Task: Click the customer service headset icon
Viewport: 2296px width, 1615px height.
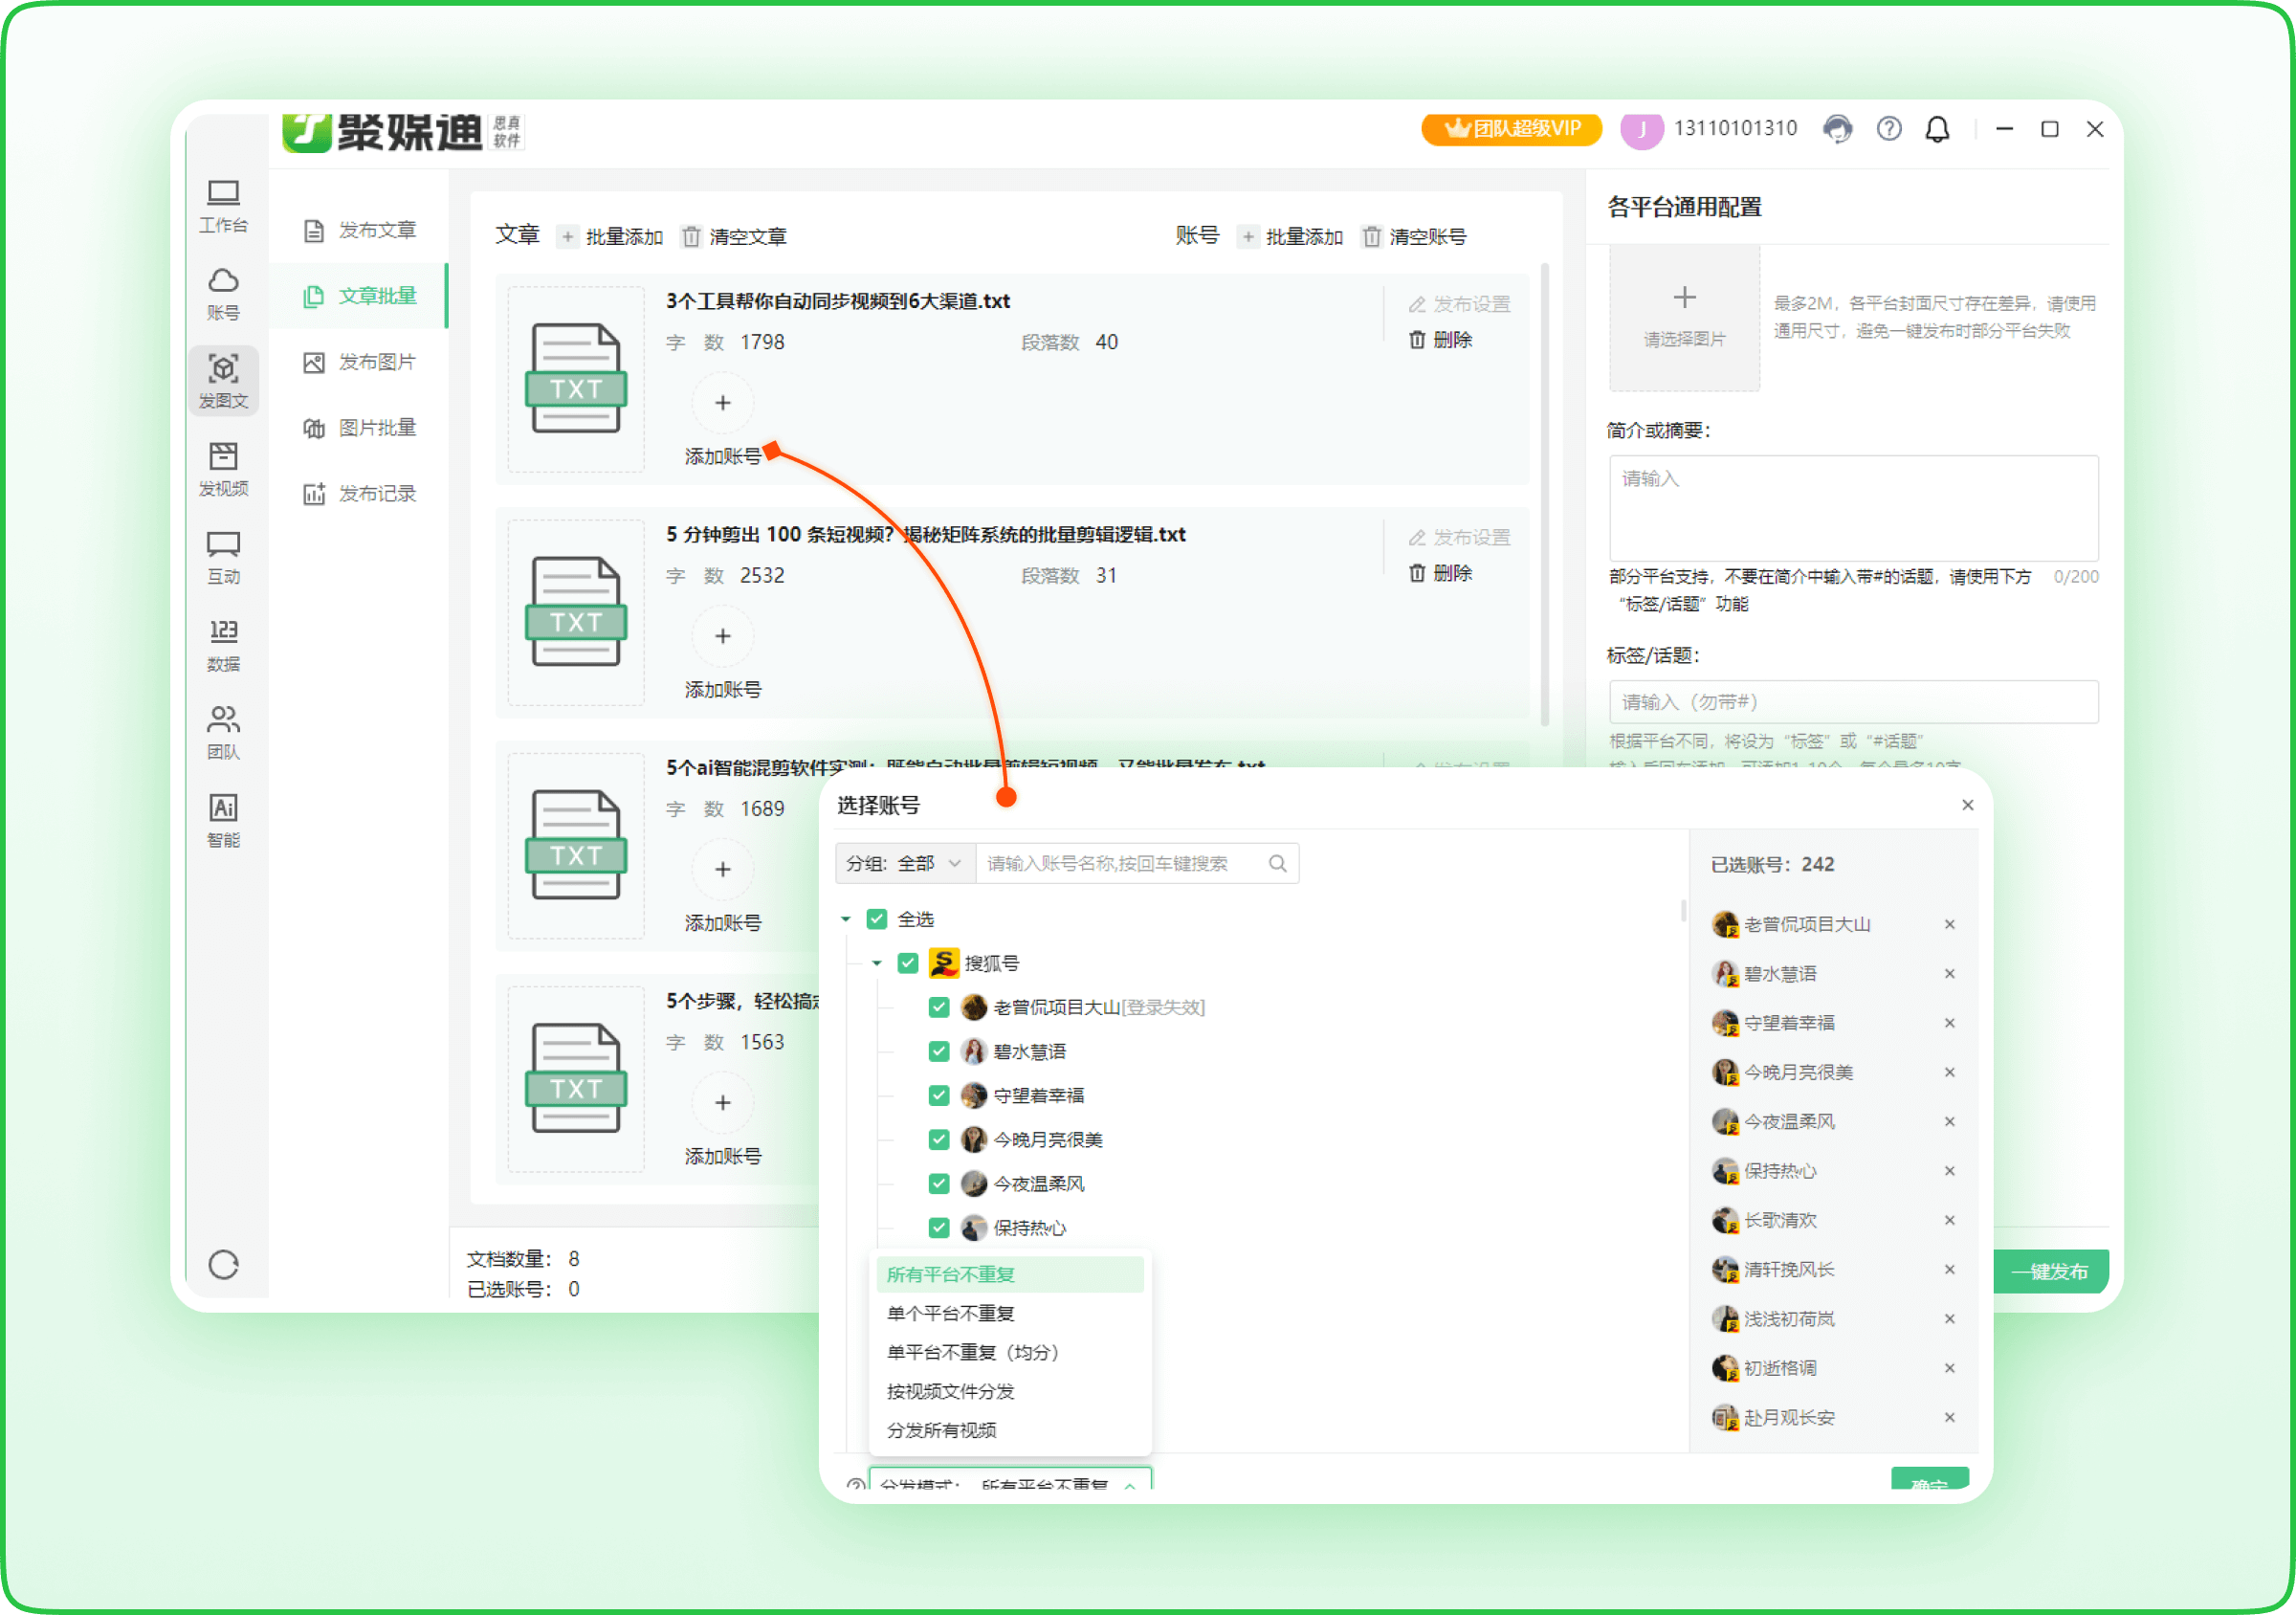Action: point(1837,129)
